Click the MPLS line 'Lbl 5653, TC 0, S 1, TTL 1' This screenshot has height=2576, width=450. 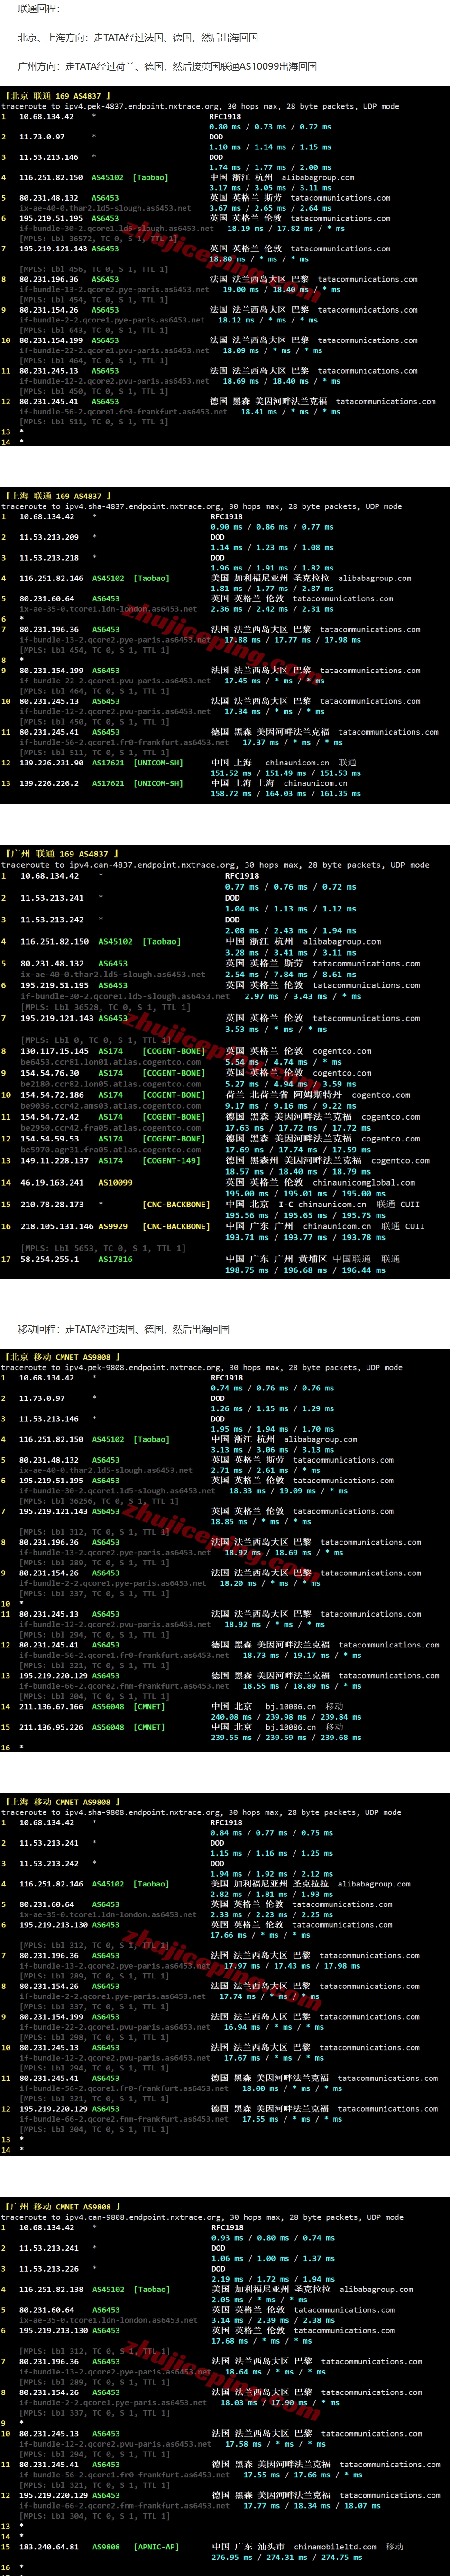[103, 1248]
